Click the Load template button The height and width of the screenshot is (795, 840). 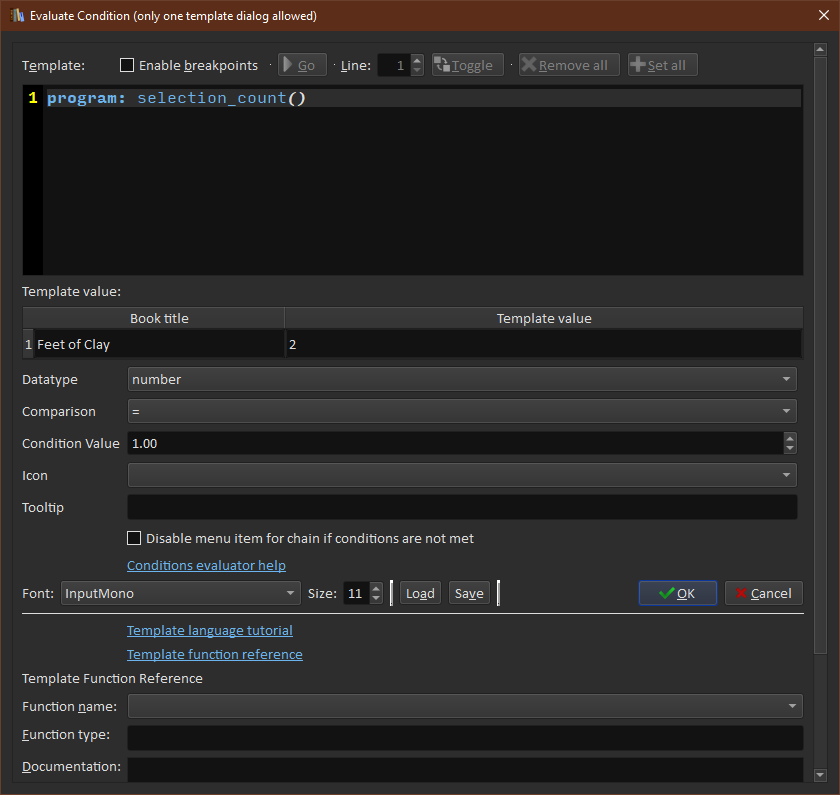click(420, 593)
